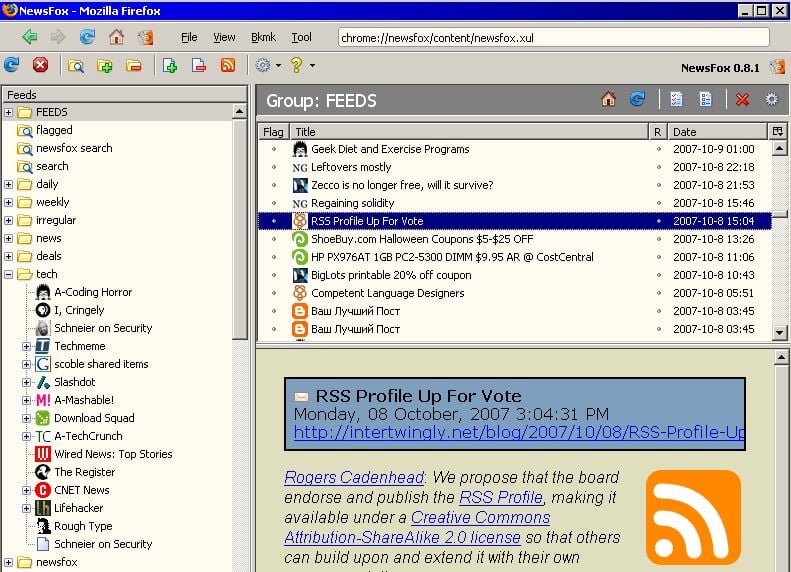791x572 pixels.
Task: Click the add folder toolbar icon
Action: [x=104, y=66]
